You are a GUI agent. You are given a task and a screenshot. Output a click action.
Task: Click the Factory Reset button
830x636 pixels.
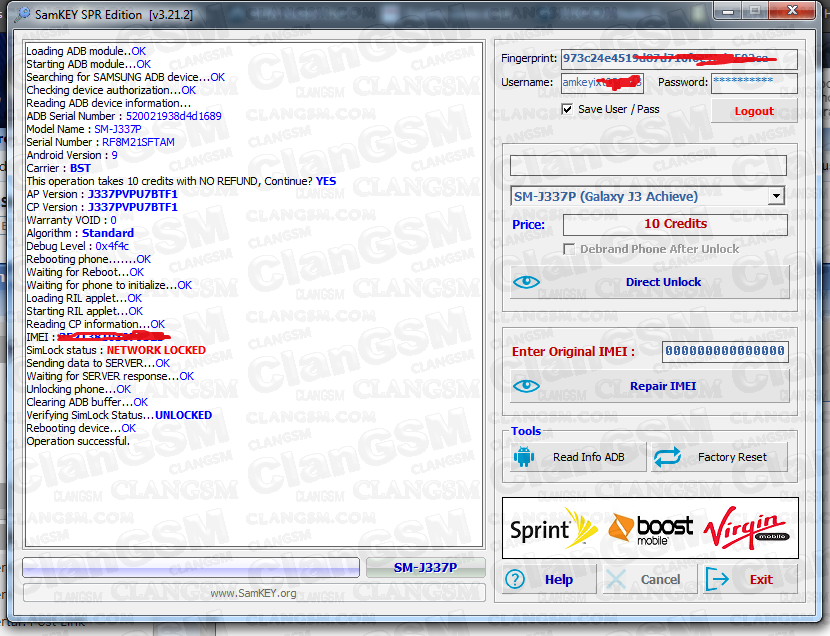720,457
